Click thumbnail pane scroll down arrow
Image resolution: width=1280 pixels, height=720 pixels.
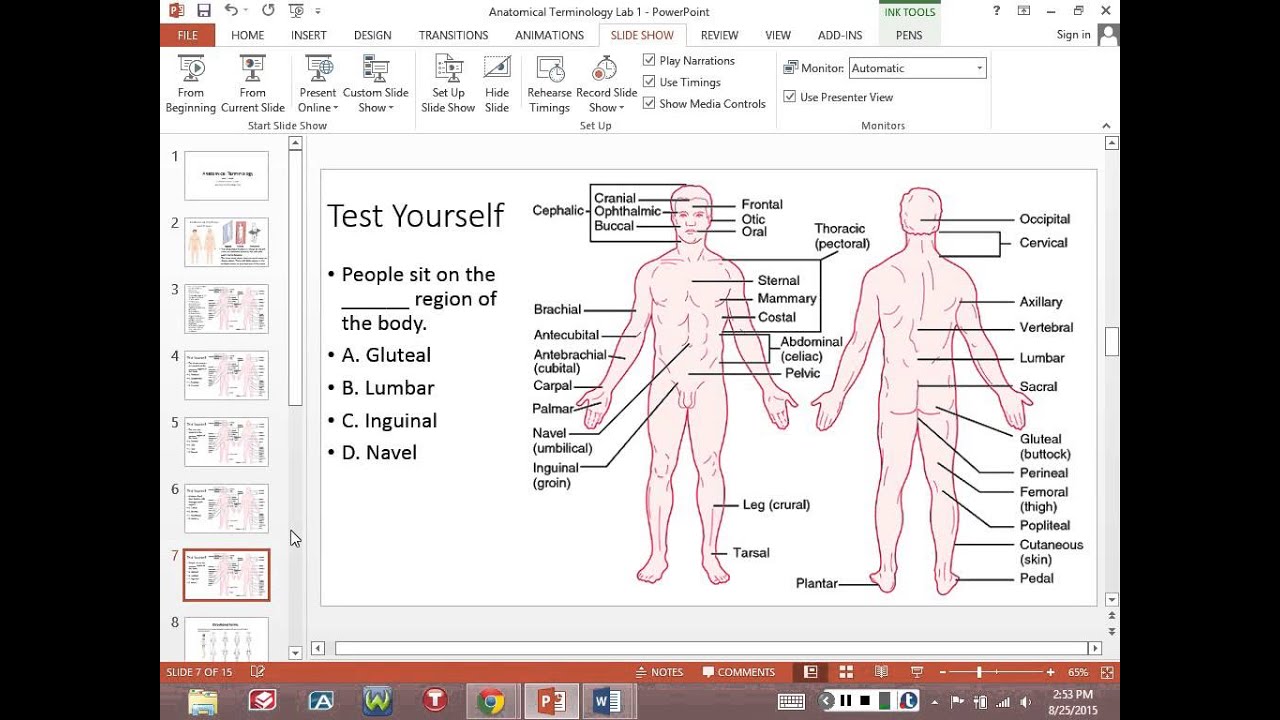295,652
